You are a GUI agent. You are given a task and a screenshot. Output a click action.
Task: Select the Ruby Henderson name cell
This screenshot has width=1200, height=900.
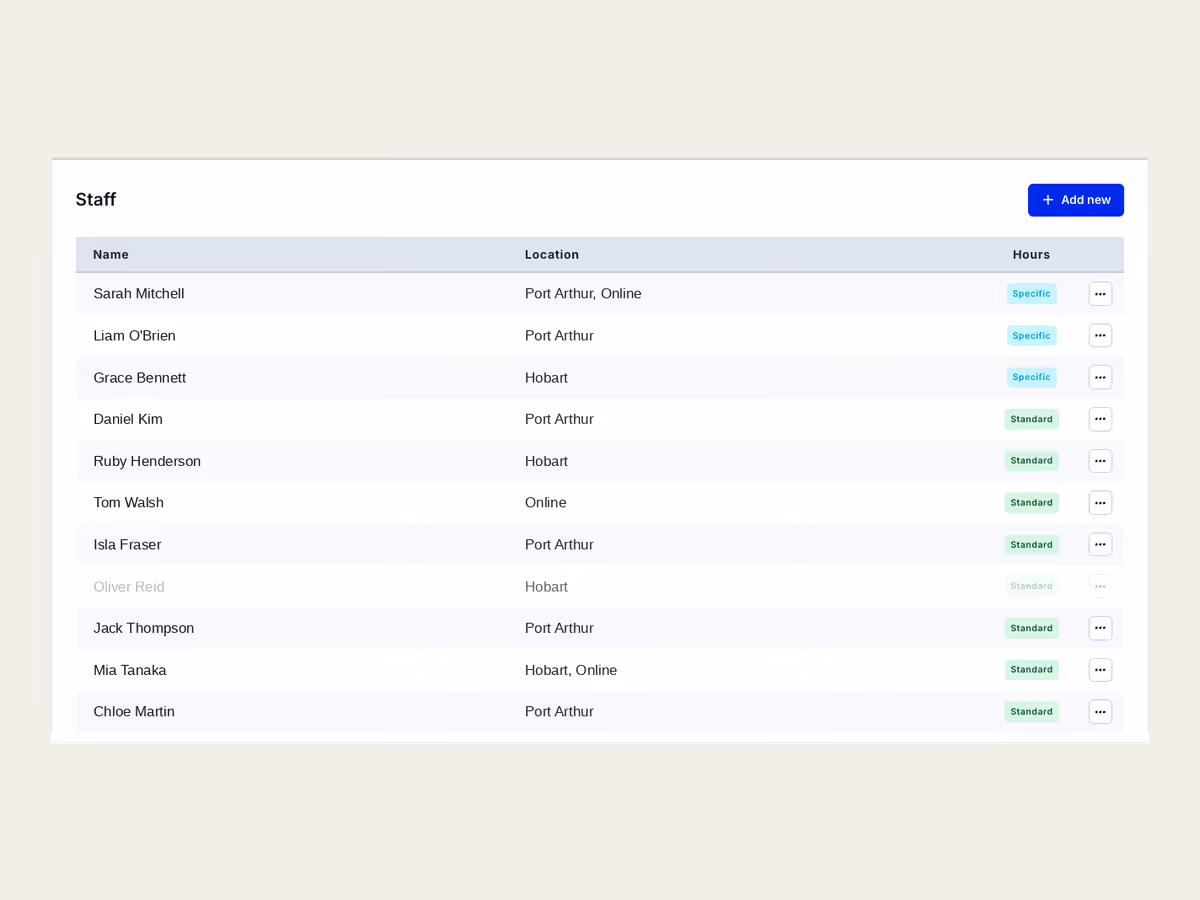[147, 461]
